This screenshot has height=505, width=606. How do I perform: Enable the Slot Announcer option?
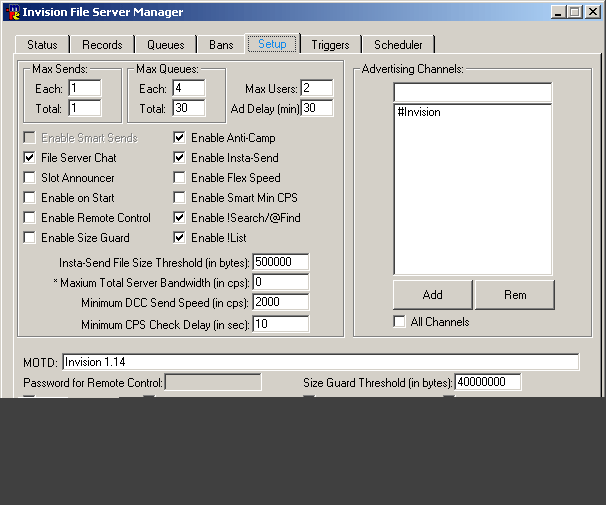click(30, 178)
